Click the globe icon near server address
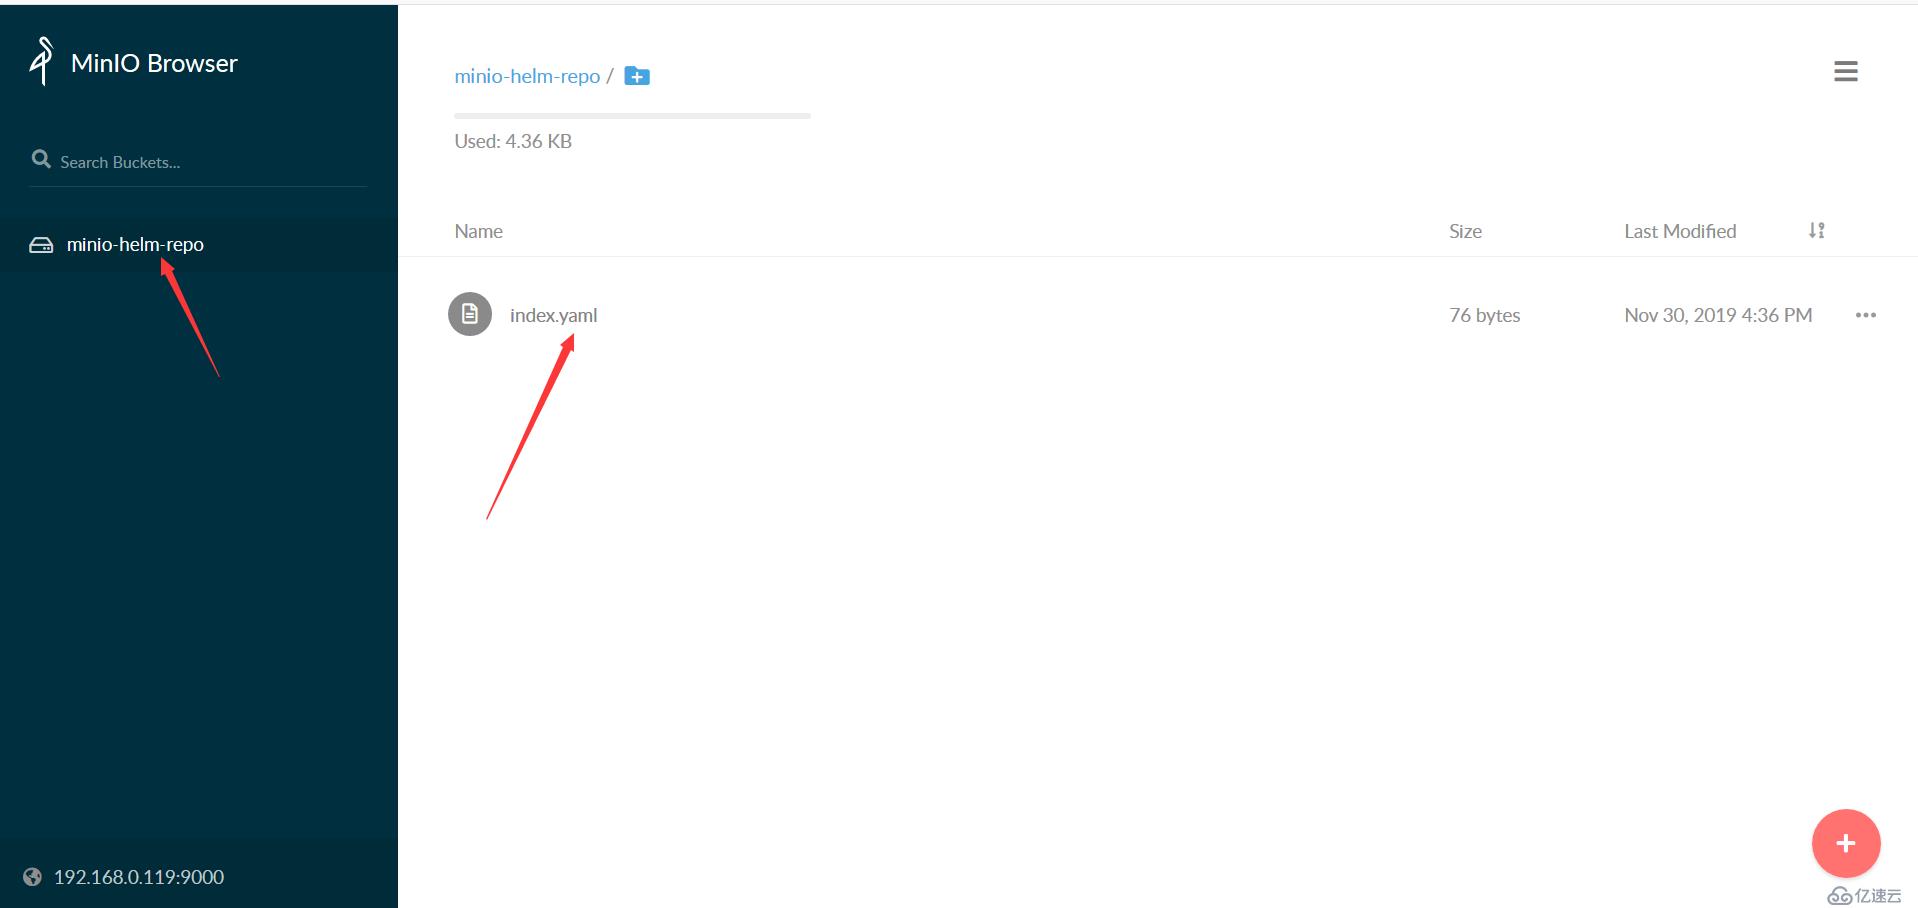 33,877
